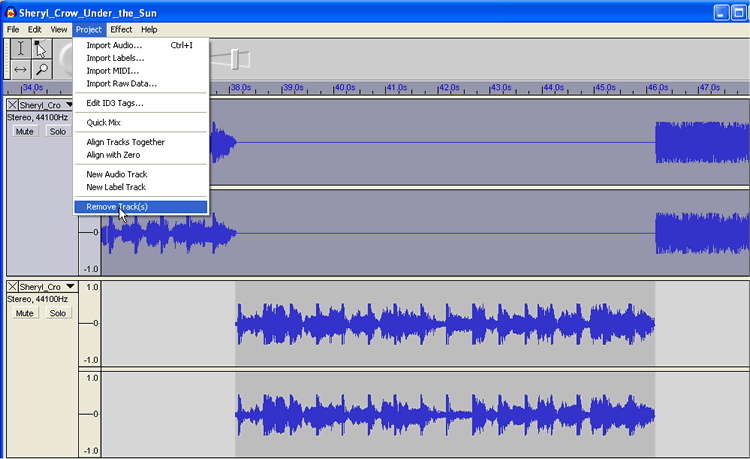This screenshot has width=750, height=459.
Task: Mute the first Sheryl_Cro track
Action: tap(24, 131)
